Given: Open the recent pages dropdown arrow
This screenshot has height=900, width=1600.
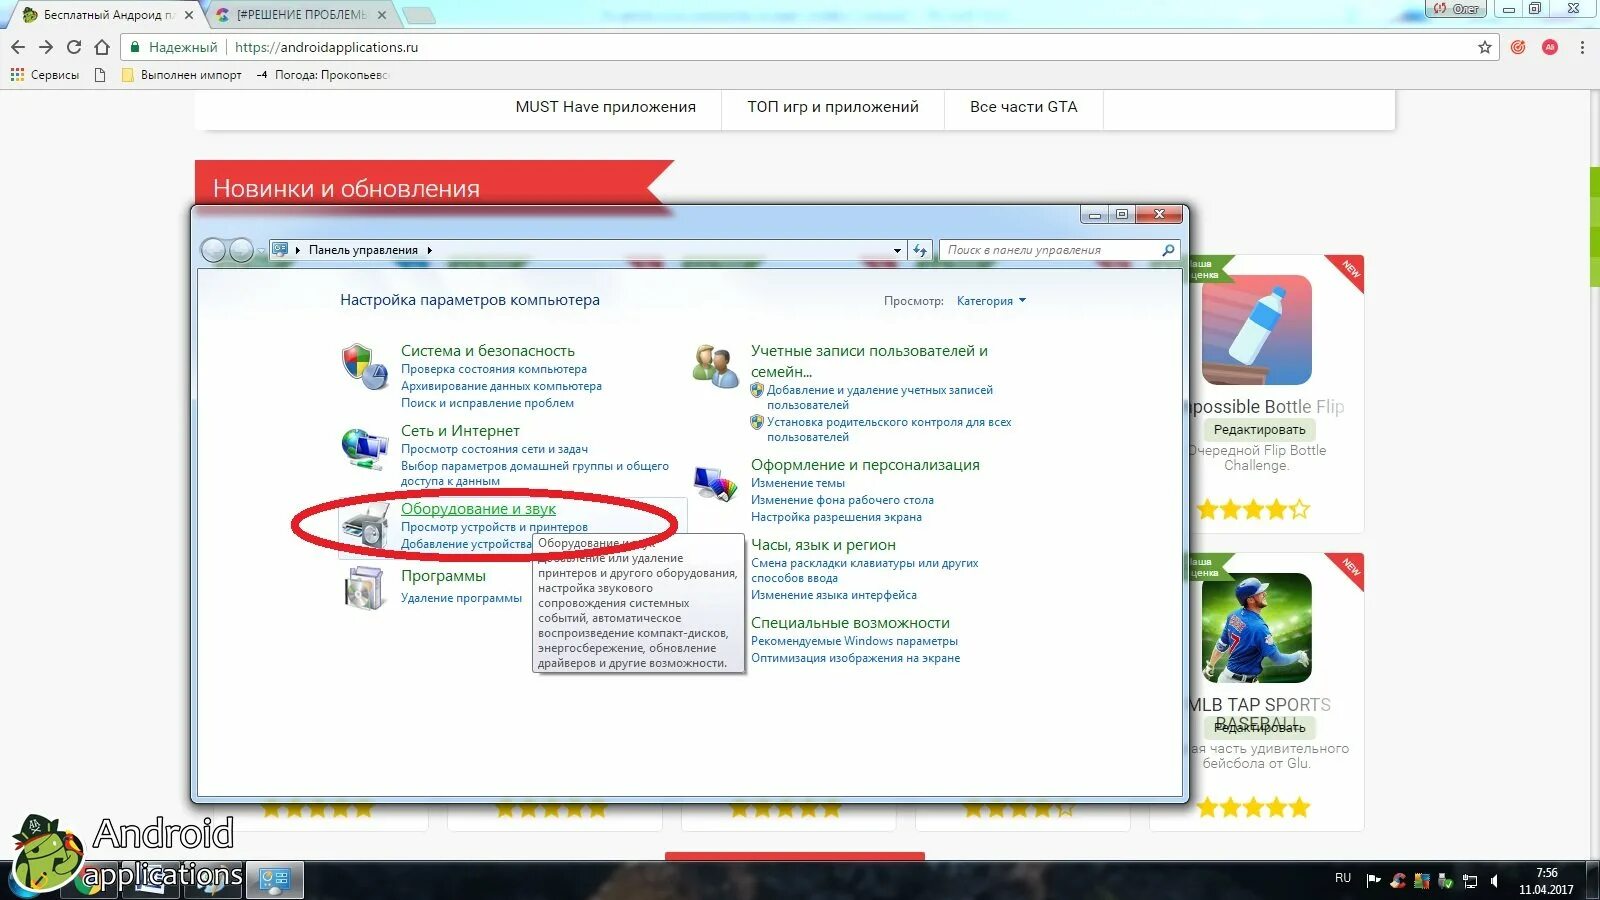Looking at the screenshot, I should click(x=261, y=251).
